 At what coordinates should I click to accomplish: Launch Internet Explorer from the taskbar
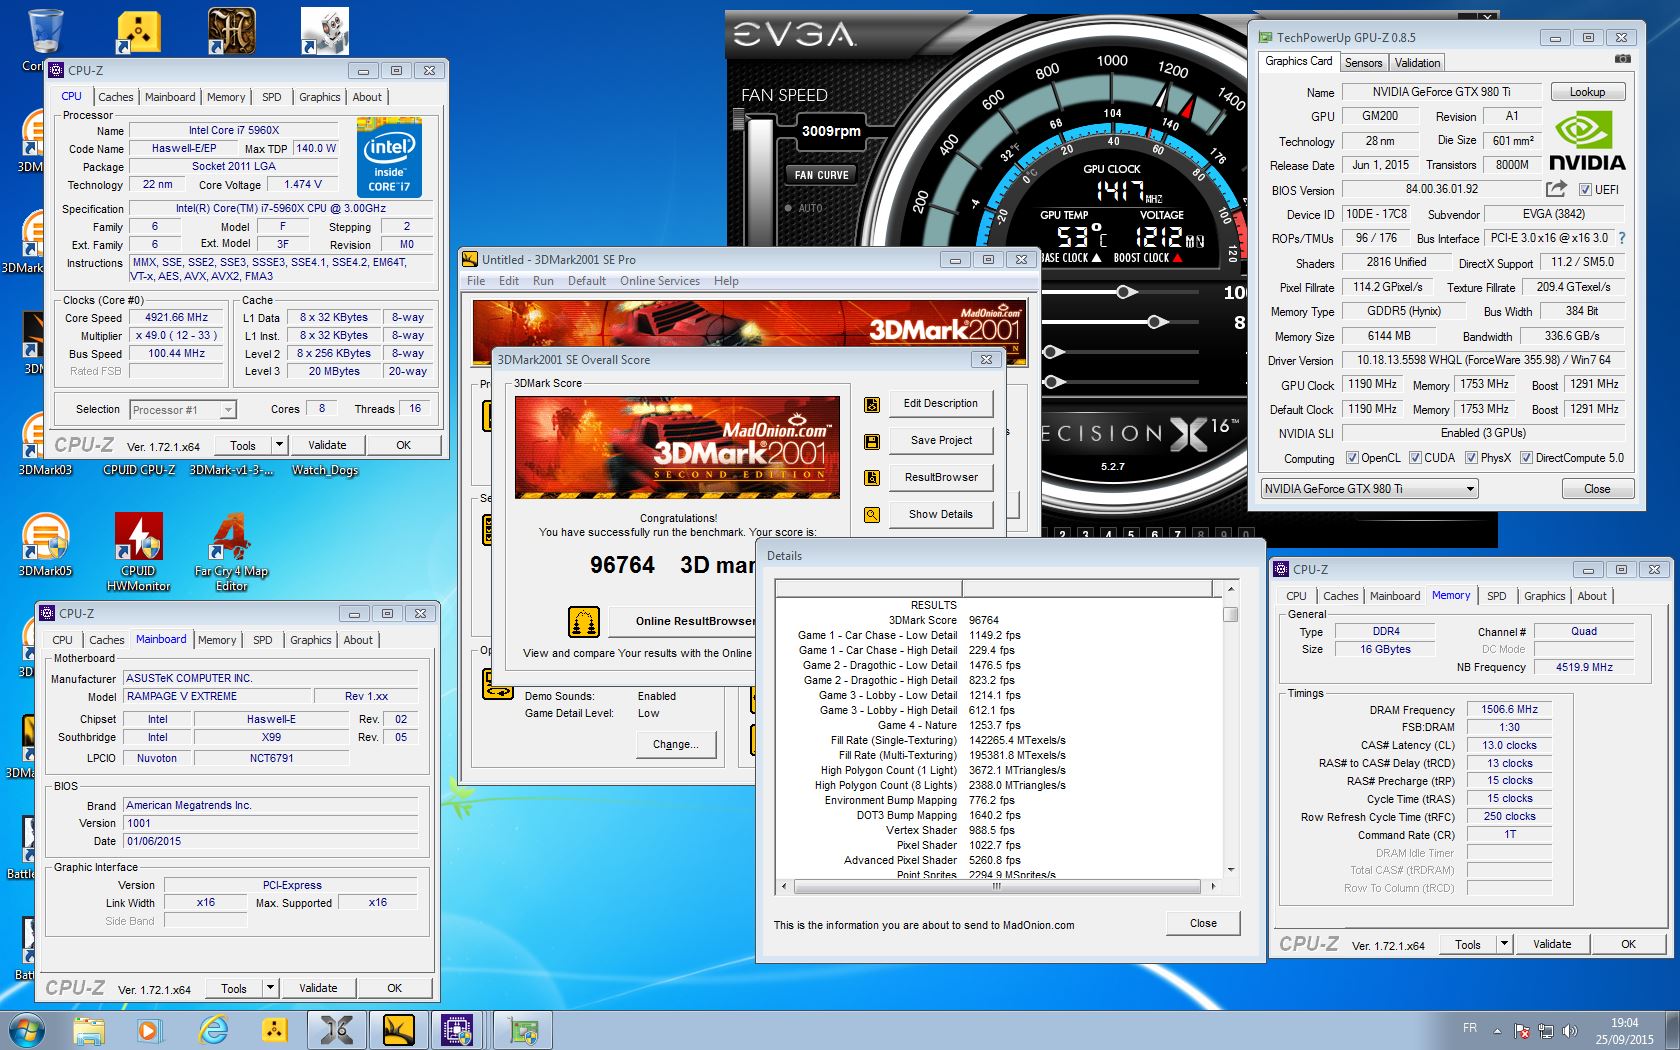click(213, 1030)
